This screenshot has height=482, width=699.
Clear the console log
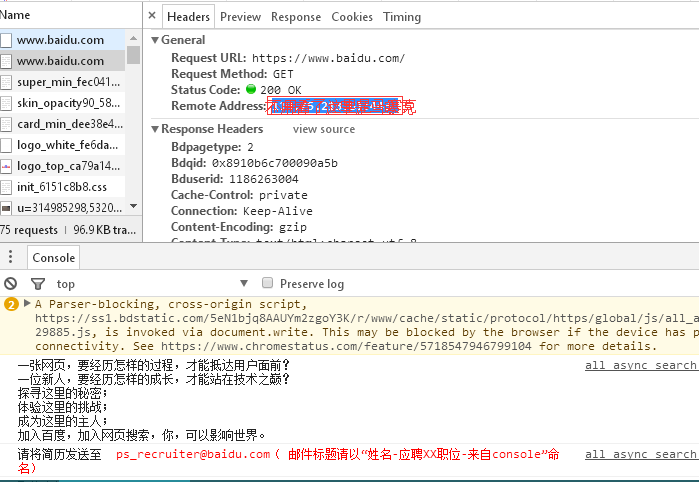(x=11, y=284)
